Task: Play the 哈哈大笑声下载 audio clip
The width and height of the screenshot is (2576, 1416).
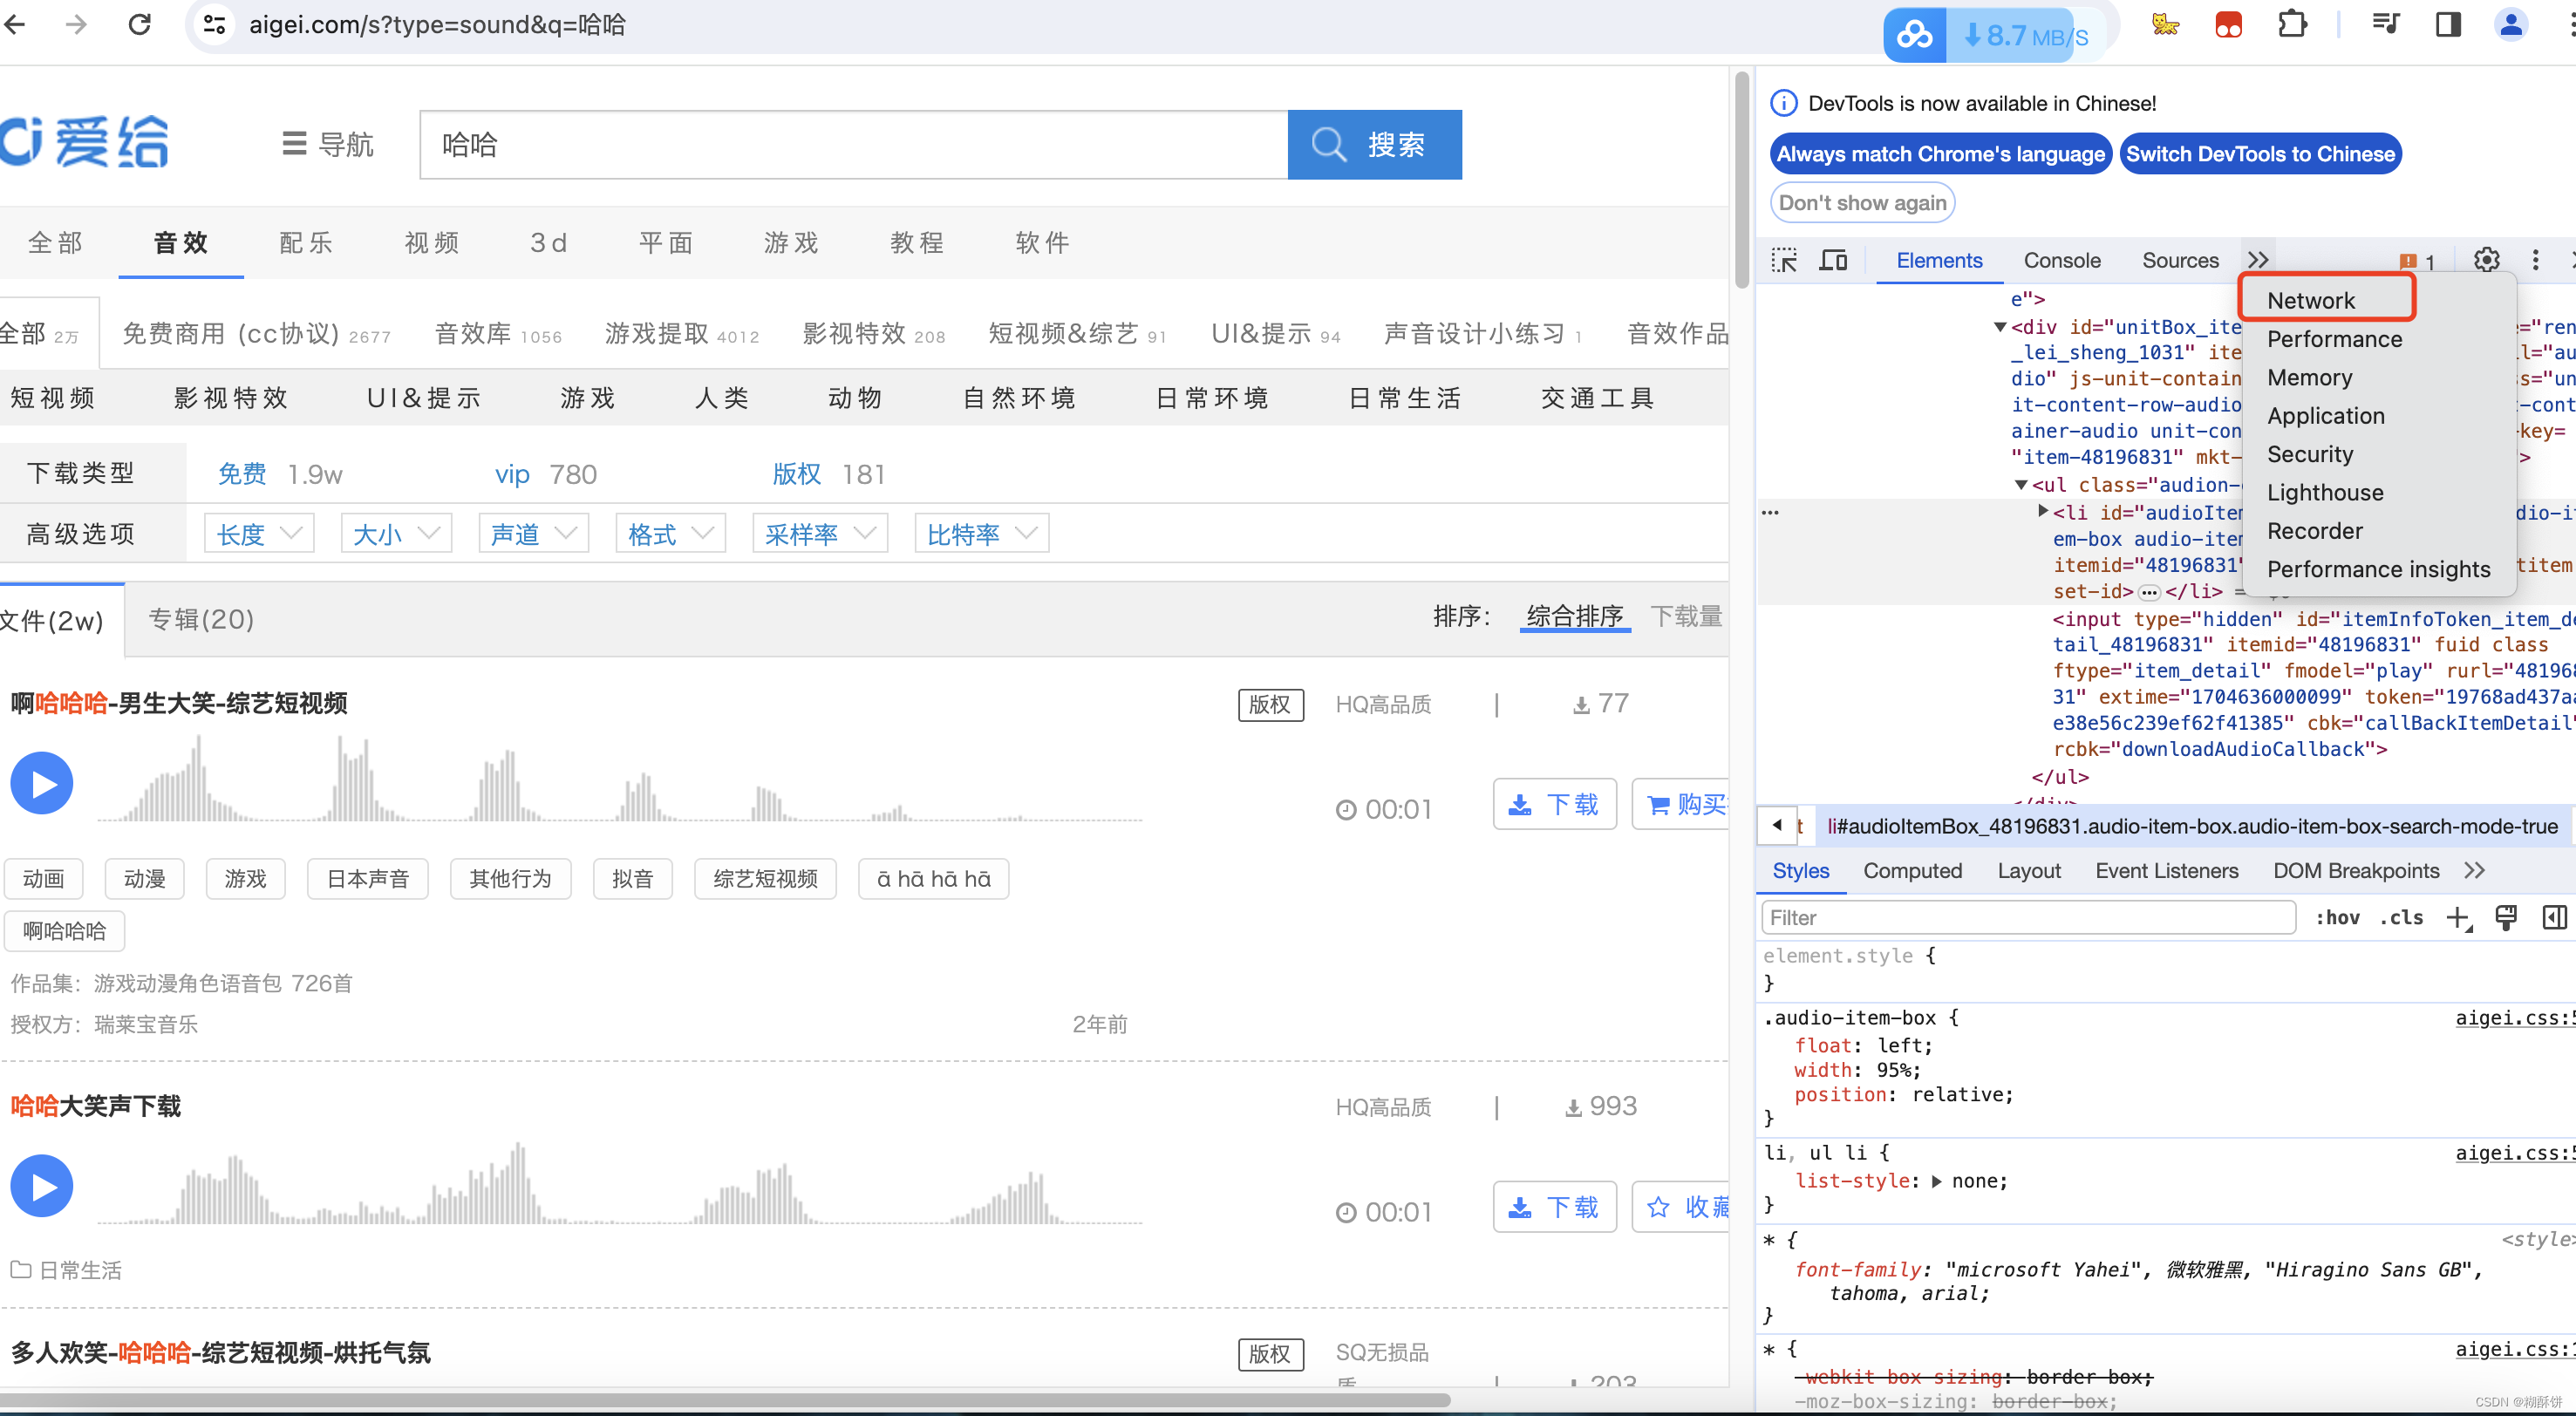Action: click(x=41, y=1186)
